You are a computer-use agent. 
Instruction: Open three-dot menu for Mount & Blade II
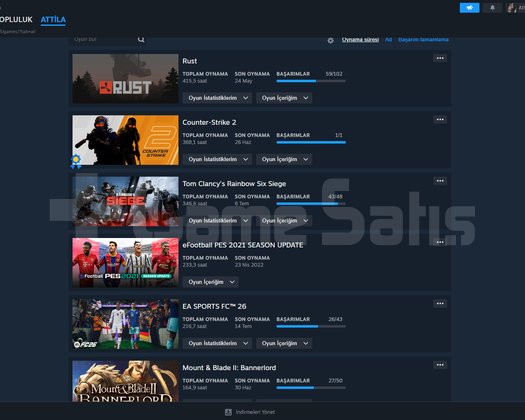440,365
